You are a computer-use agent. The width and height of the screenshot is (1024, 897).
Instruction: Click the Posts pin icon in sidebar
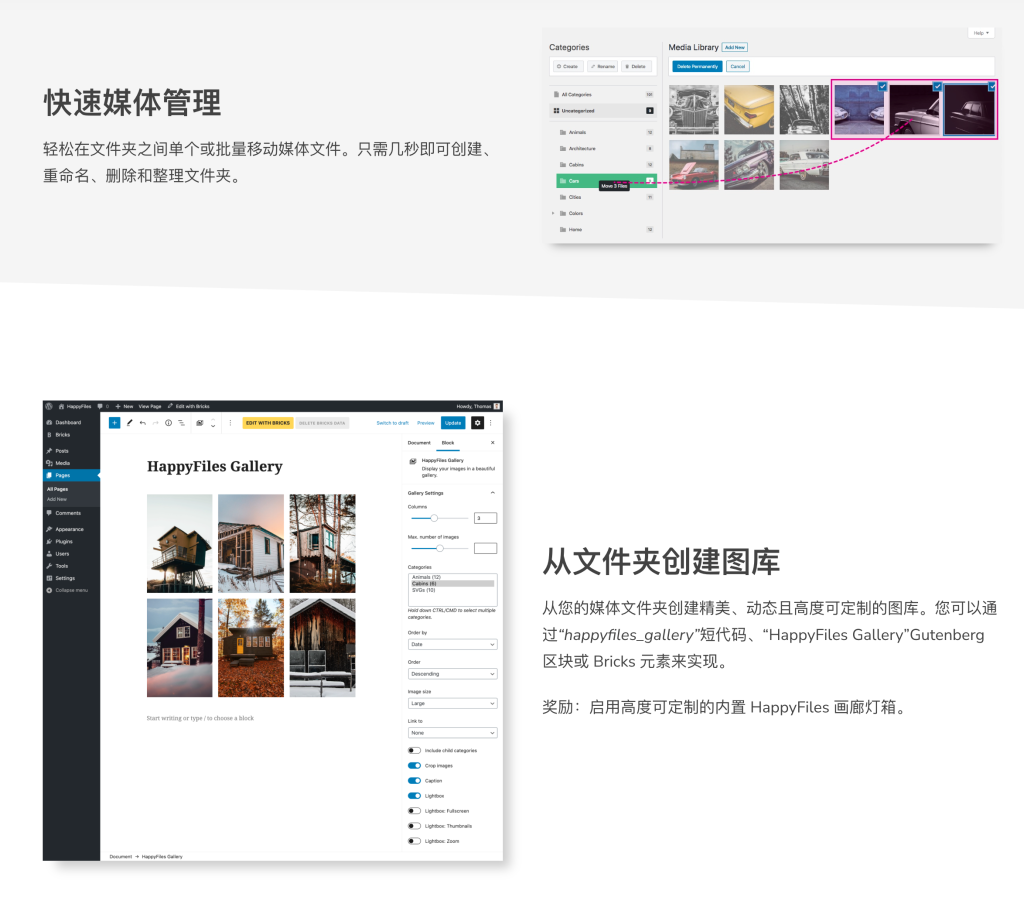49,450
